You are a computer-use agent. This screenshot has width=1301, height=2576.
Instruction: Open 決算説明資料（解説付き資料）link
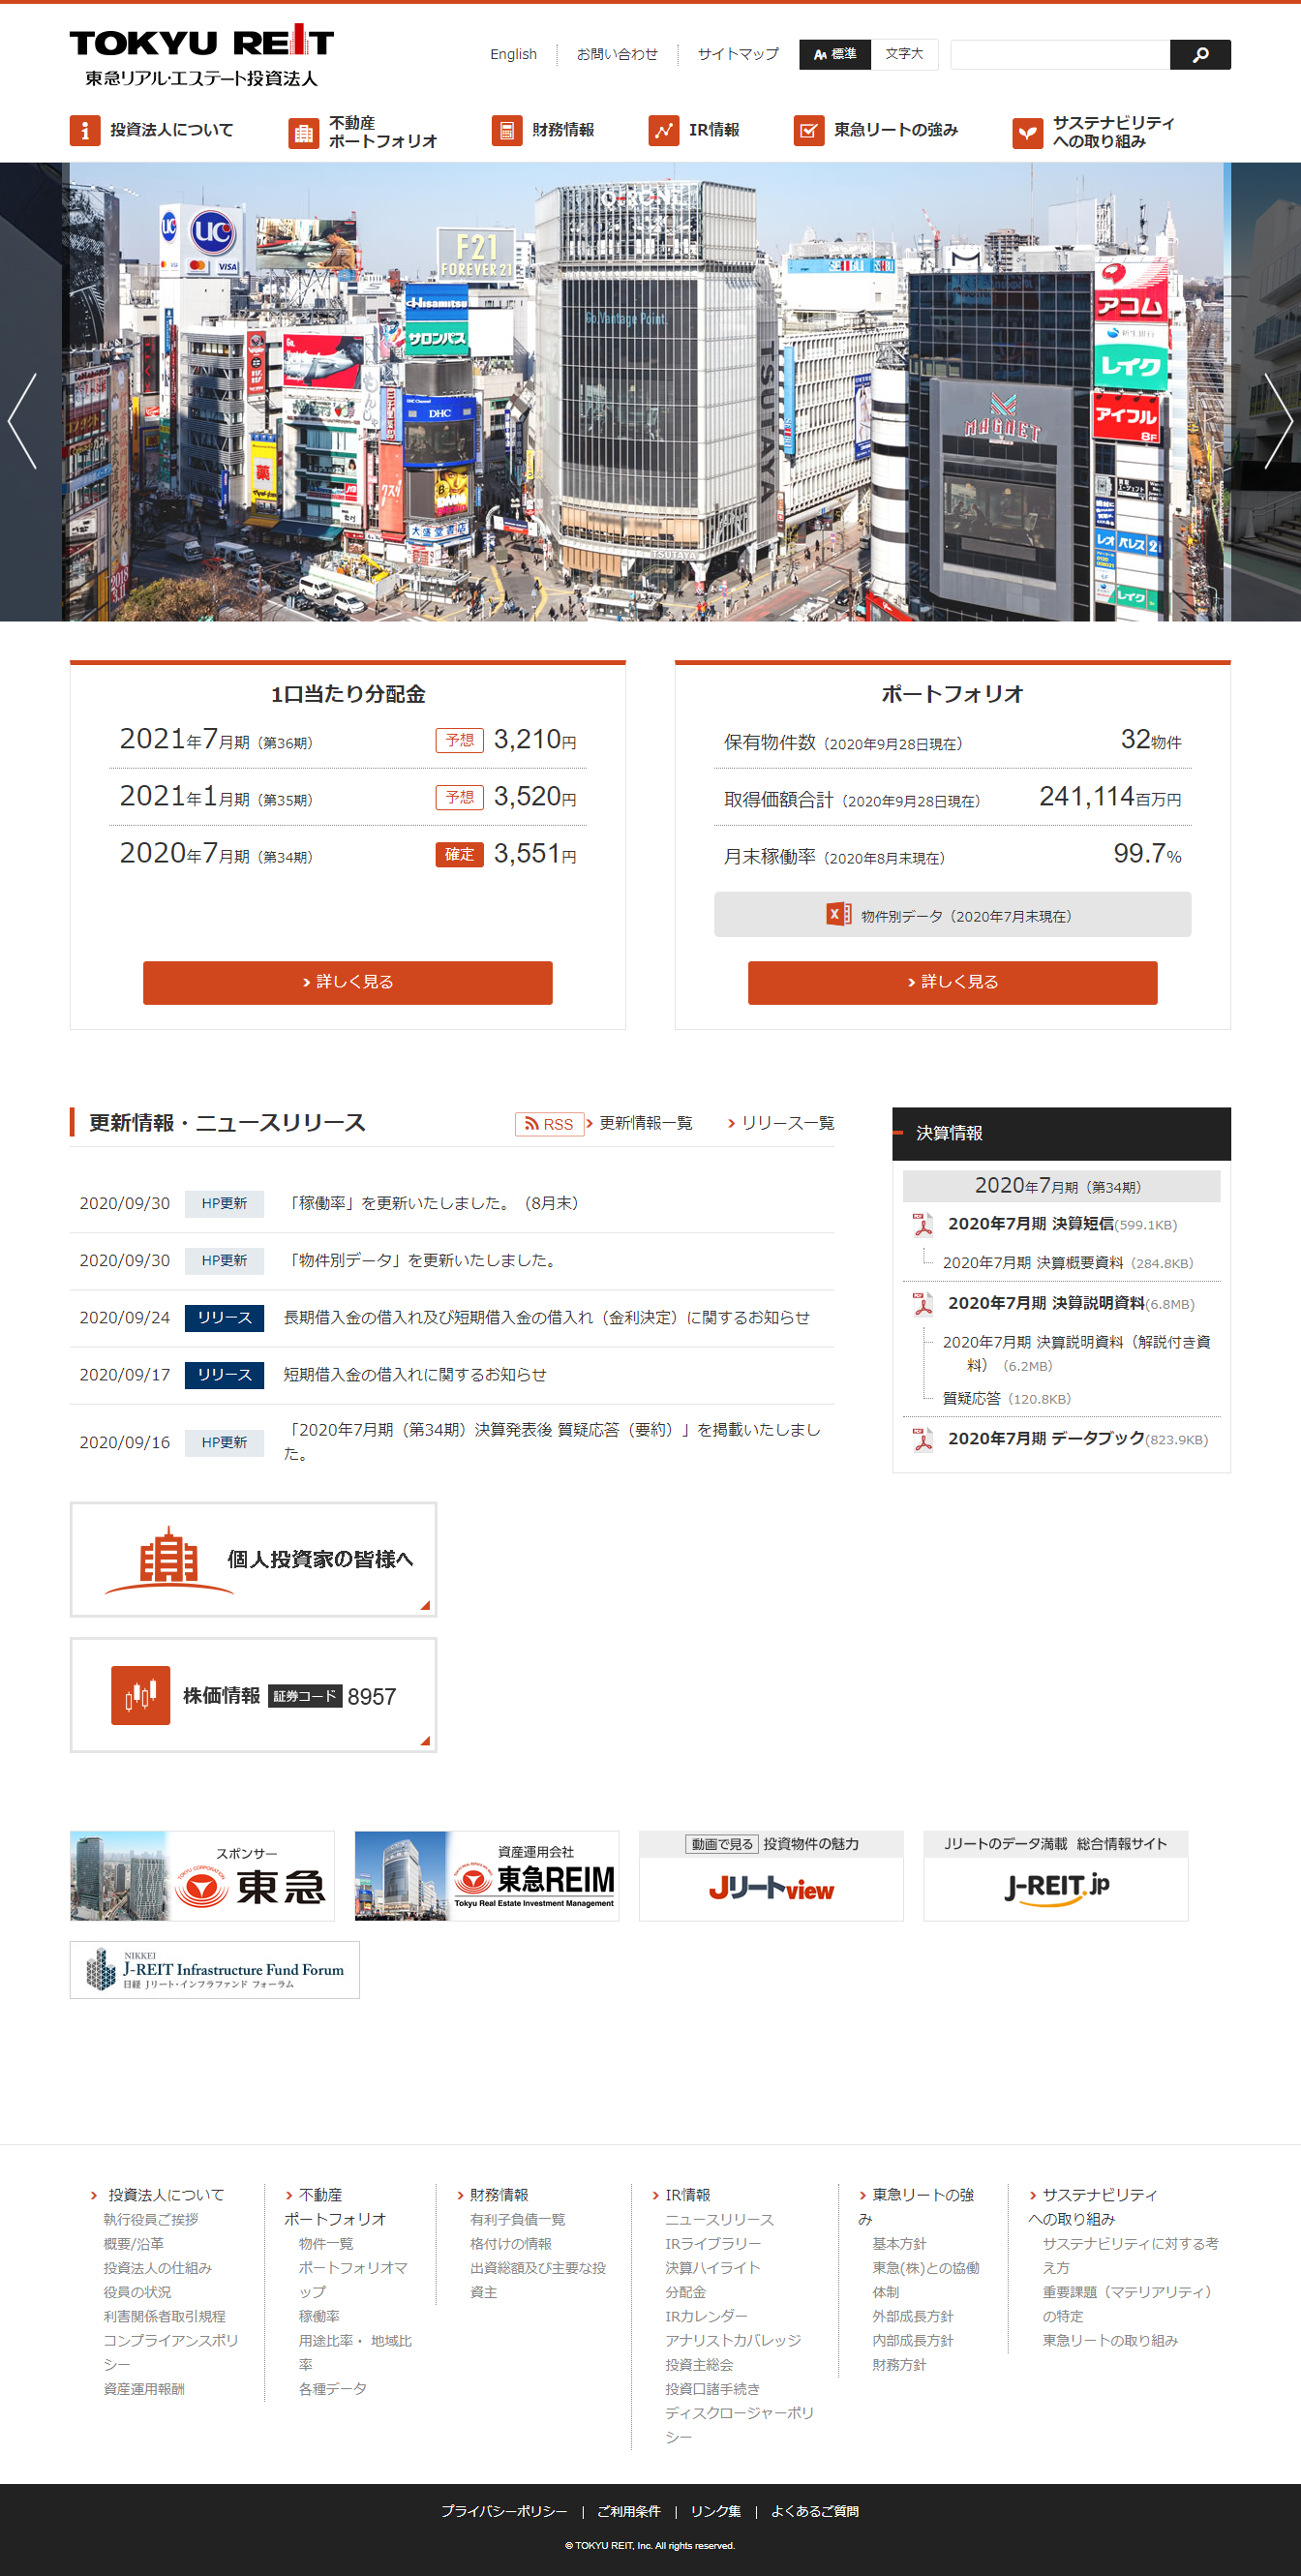1077,1353
